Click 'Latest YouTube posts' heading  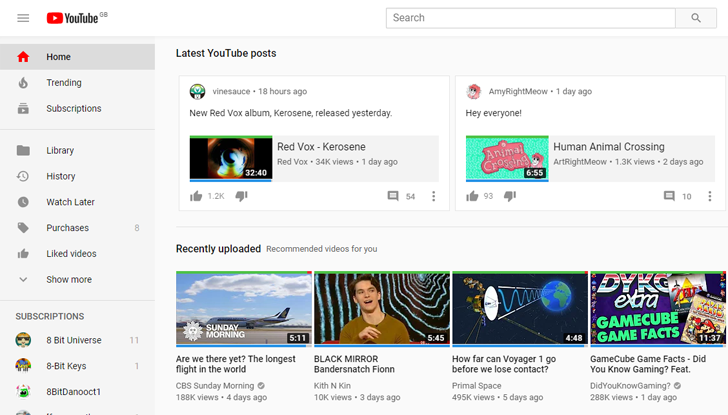[x=226, y=53]
